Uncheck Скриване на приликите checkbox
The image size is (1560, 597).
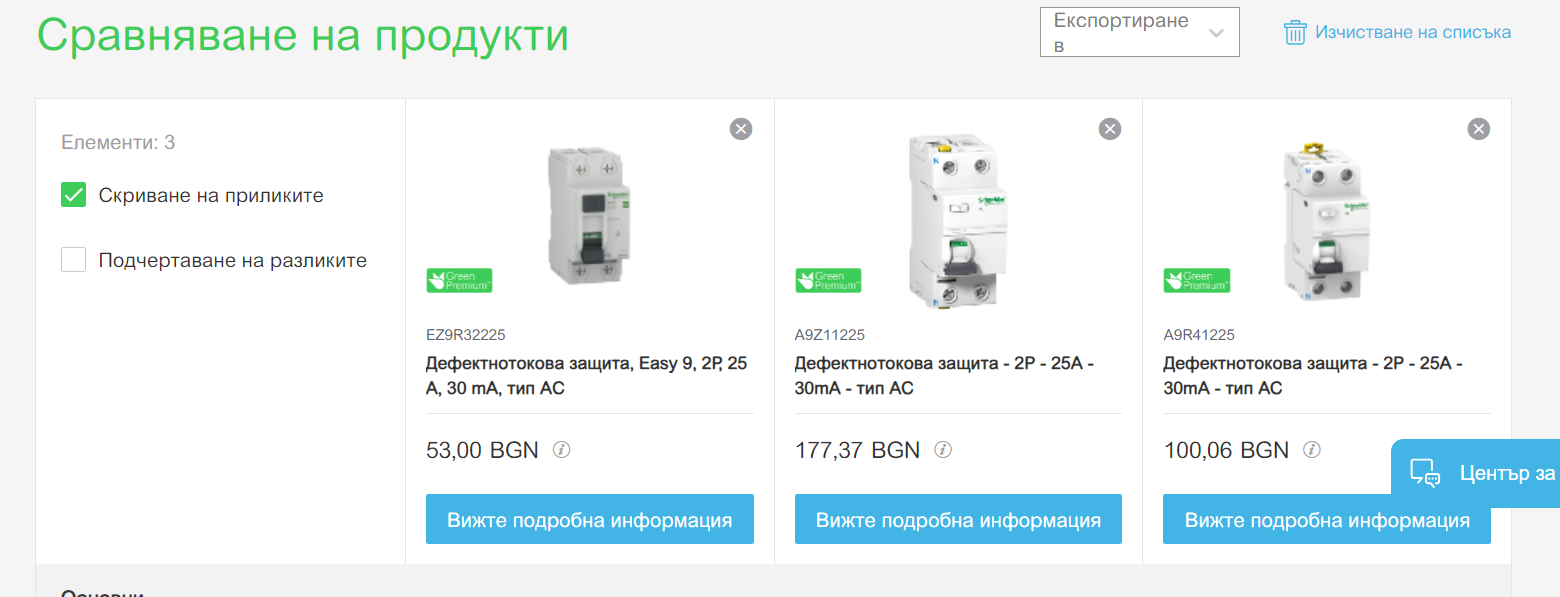point(74,195)
